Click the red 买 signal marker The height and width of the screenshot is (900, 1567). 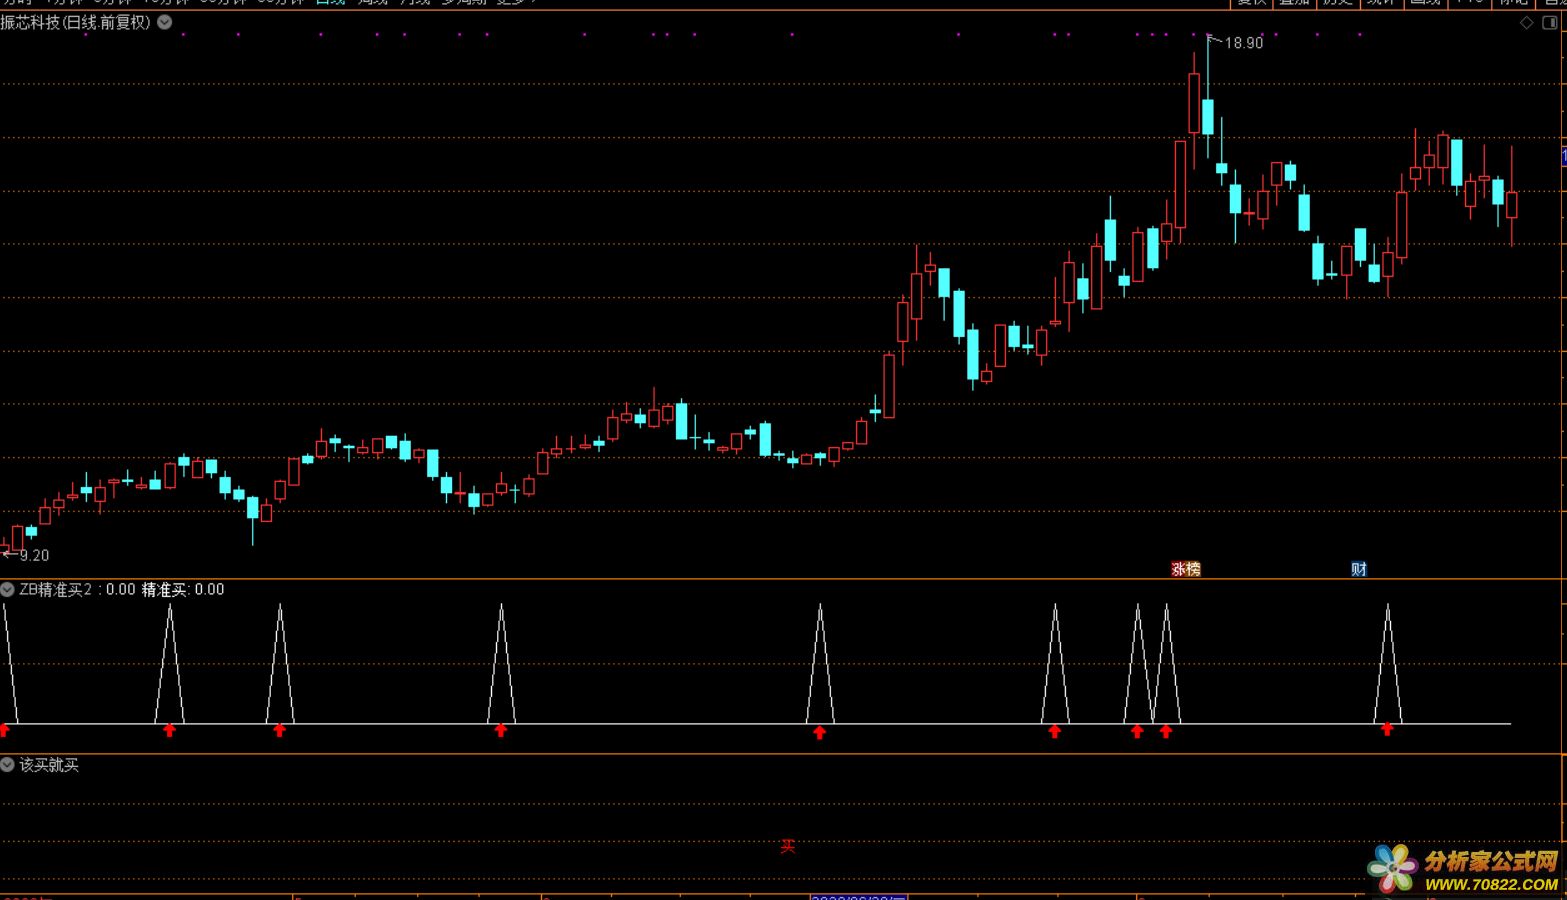788,847
